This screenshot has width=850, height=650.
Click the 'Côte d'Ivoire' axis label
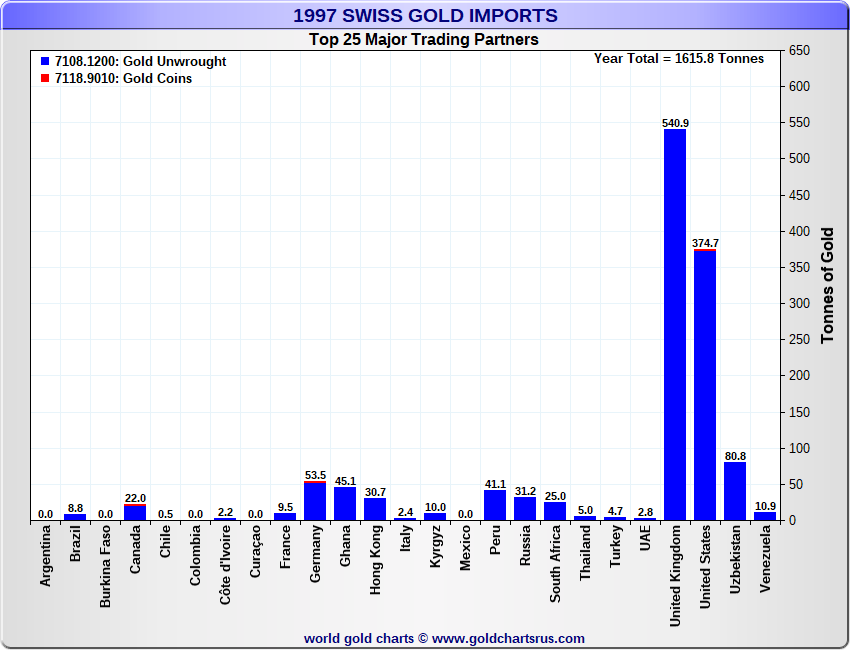pyautogui.click(x=225, y=565)
